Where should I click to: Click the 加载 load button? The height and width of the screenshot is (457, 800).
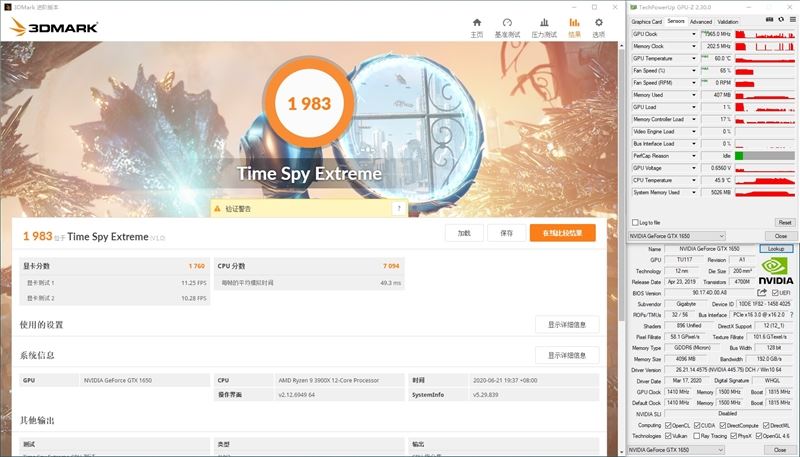pyautogui.click(x=464, y=233)
